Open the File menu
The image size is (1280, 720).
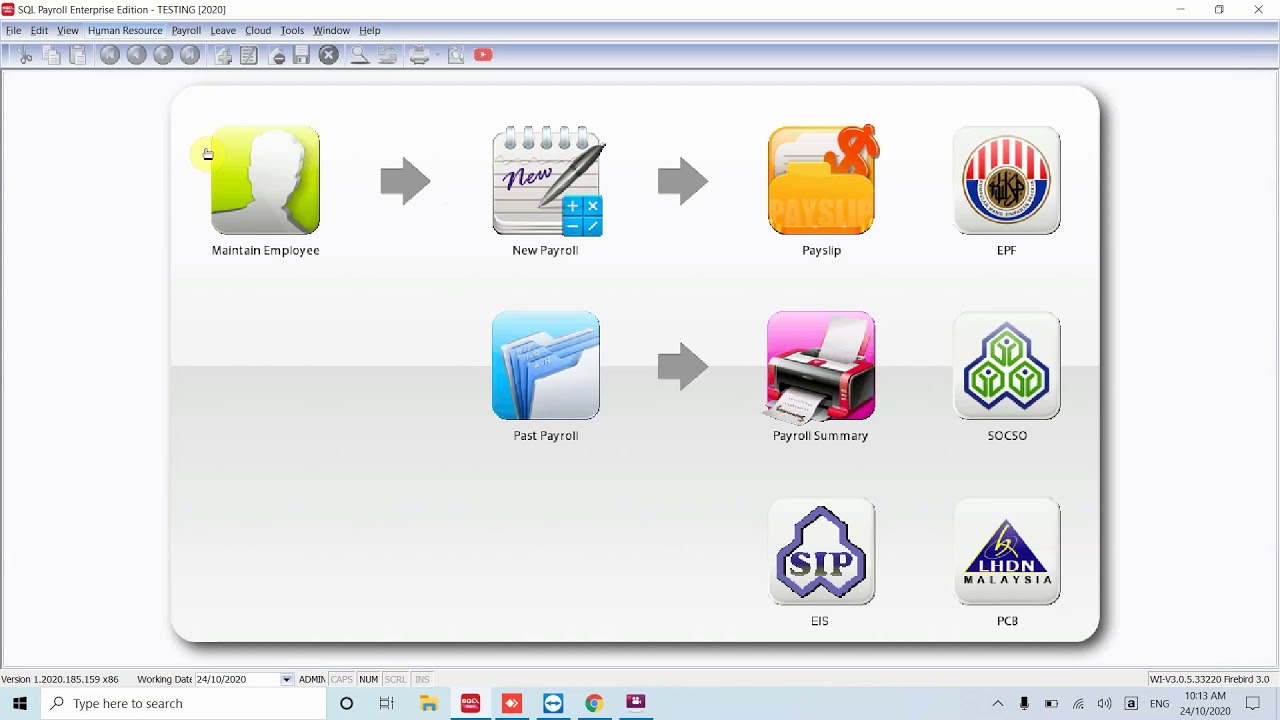[x=14, y=31]
